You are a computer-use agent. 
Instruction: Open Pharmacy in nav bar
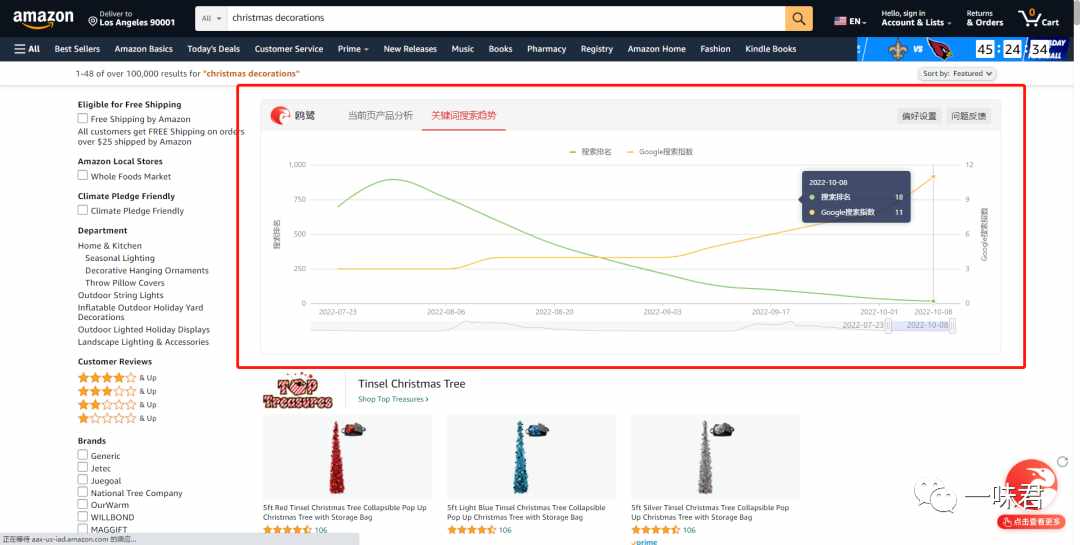[546, 49]
